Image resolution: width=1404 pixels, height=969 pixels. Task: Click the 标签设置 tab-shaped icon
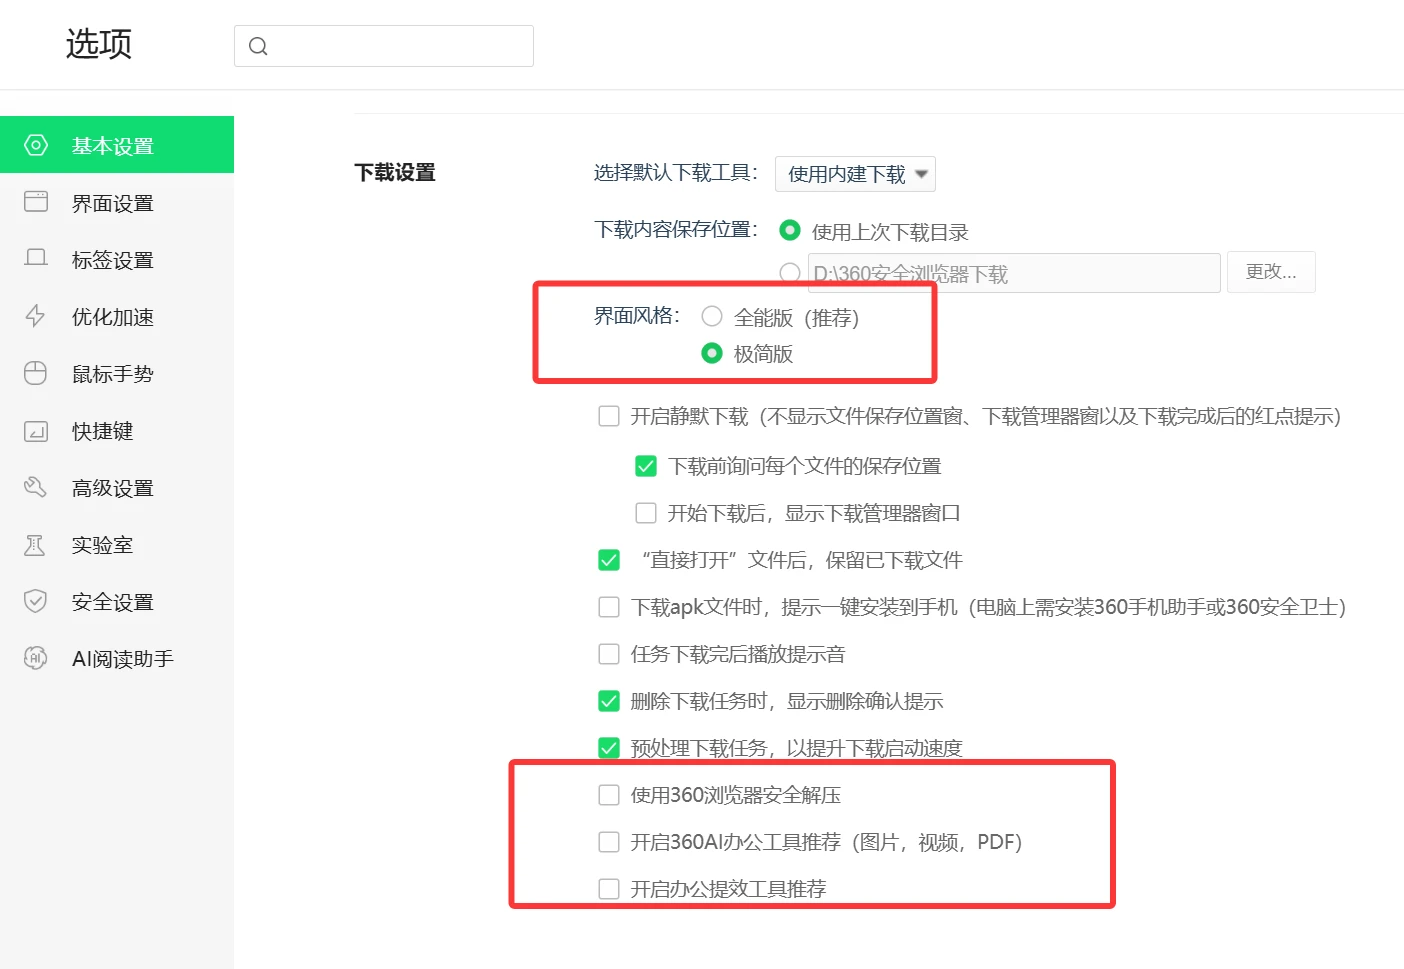click(36, 260)
